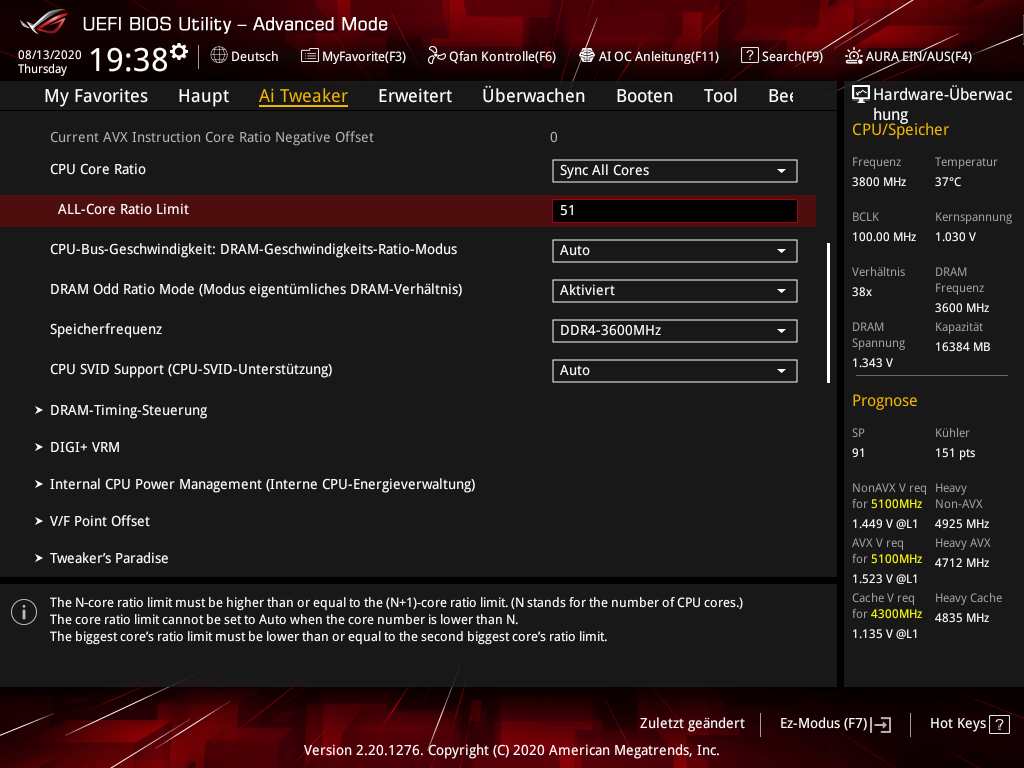Click the Hot Keys question mark icon
The width and height of the screenshot is (1024, 768).
coord(999,724)
